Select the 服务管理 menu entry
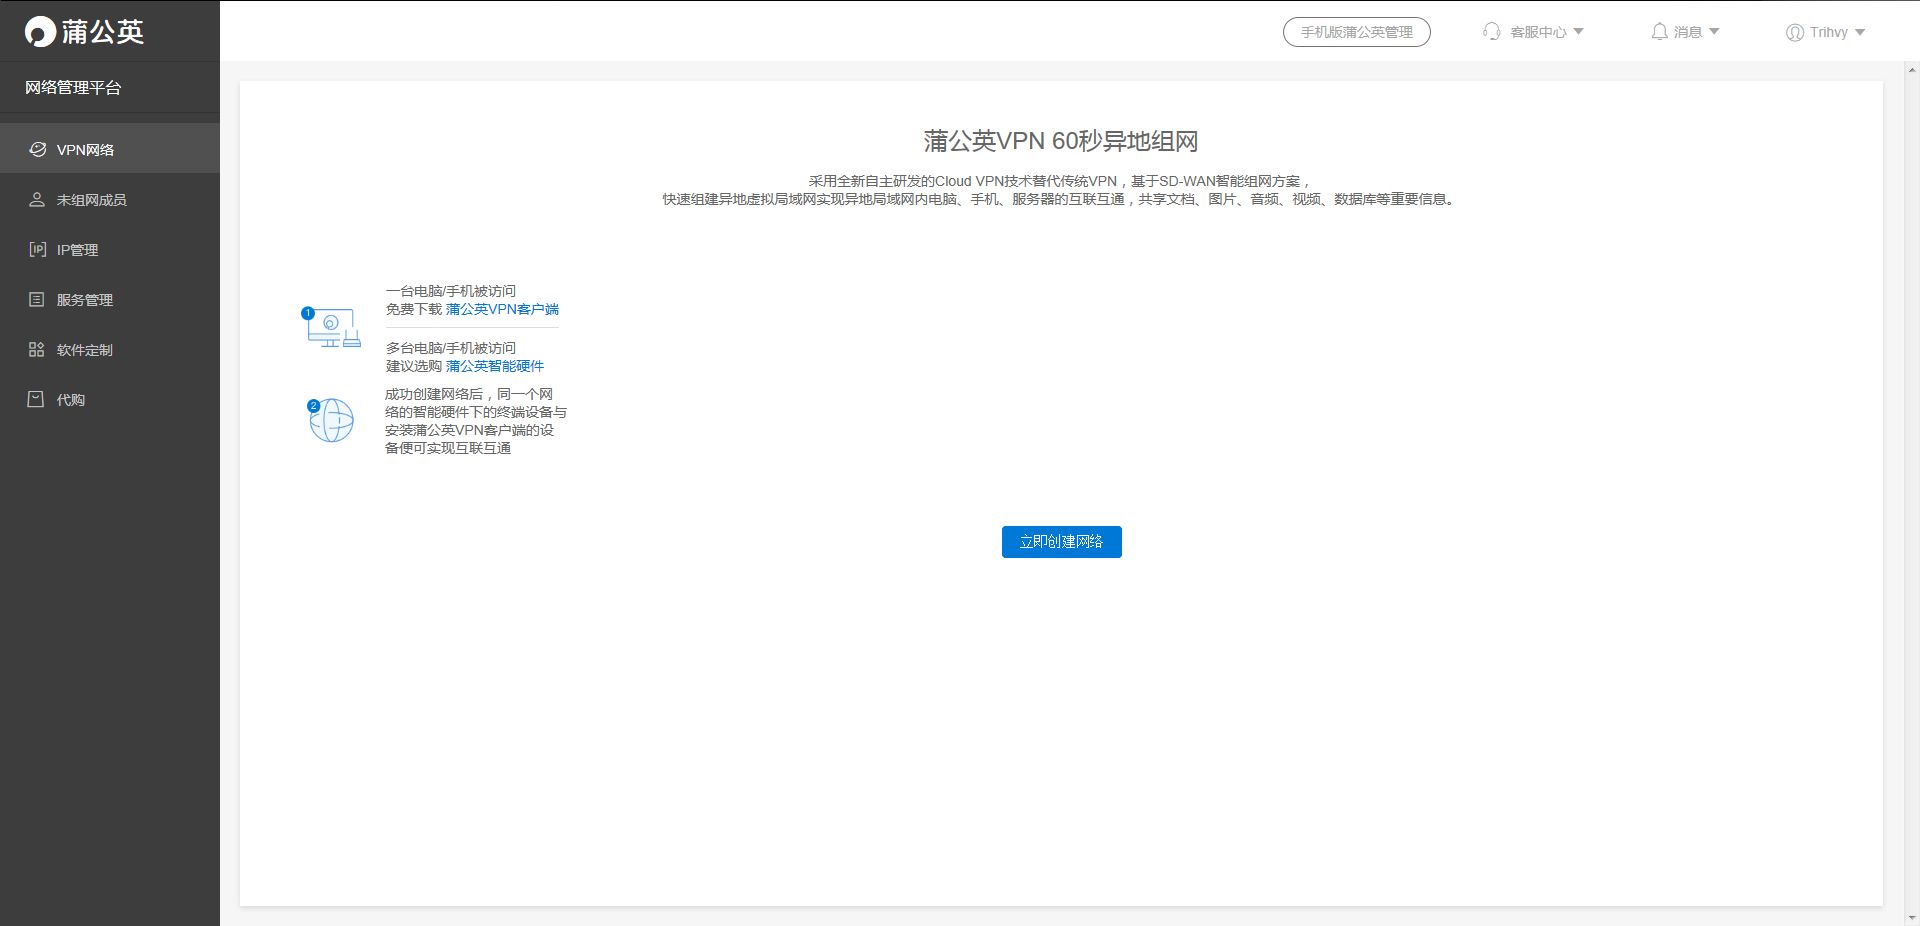Viewport: 1920px width, 926px height. (110, 299)
